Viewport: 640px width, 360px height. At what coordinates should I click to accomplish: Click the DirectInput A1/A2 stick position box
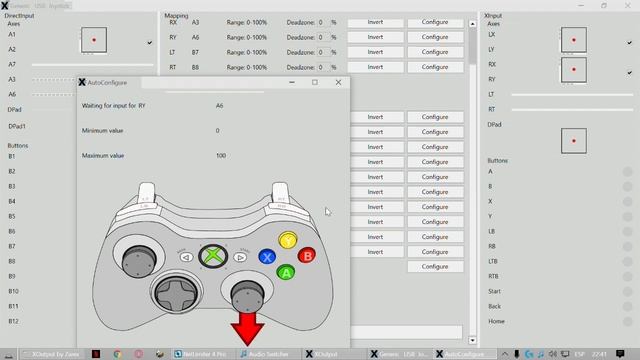tap(94, 40)
